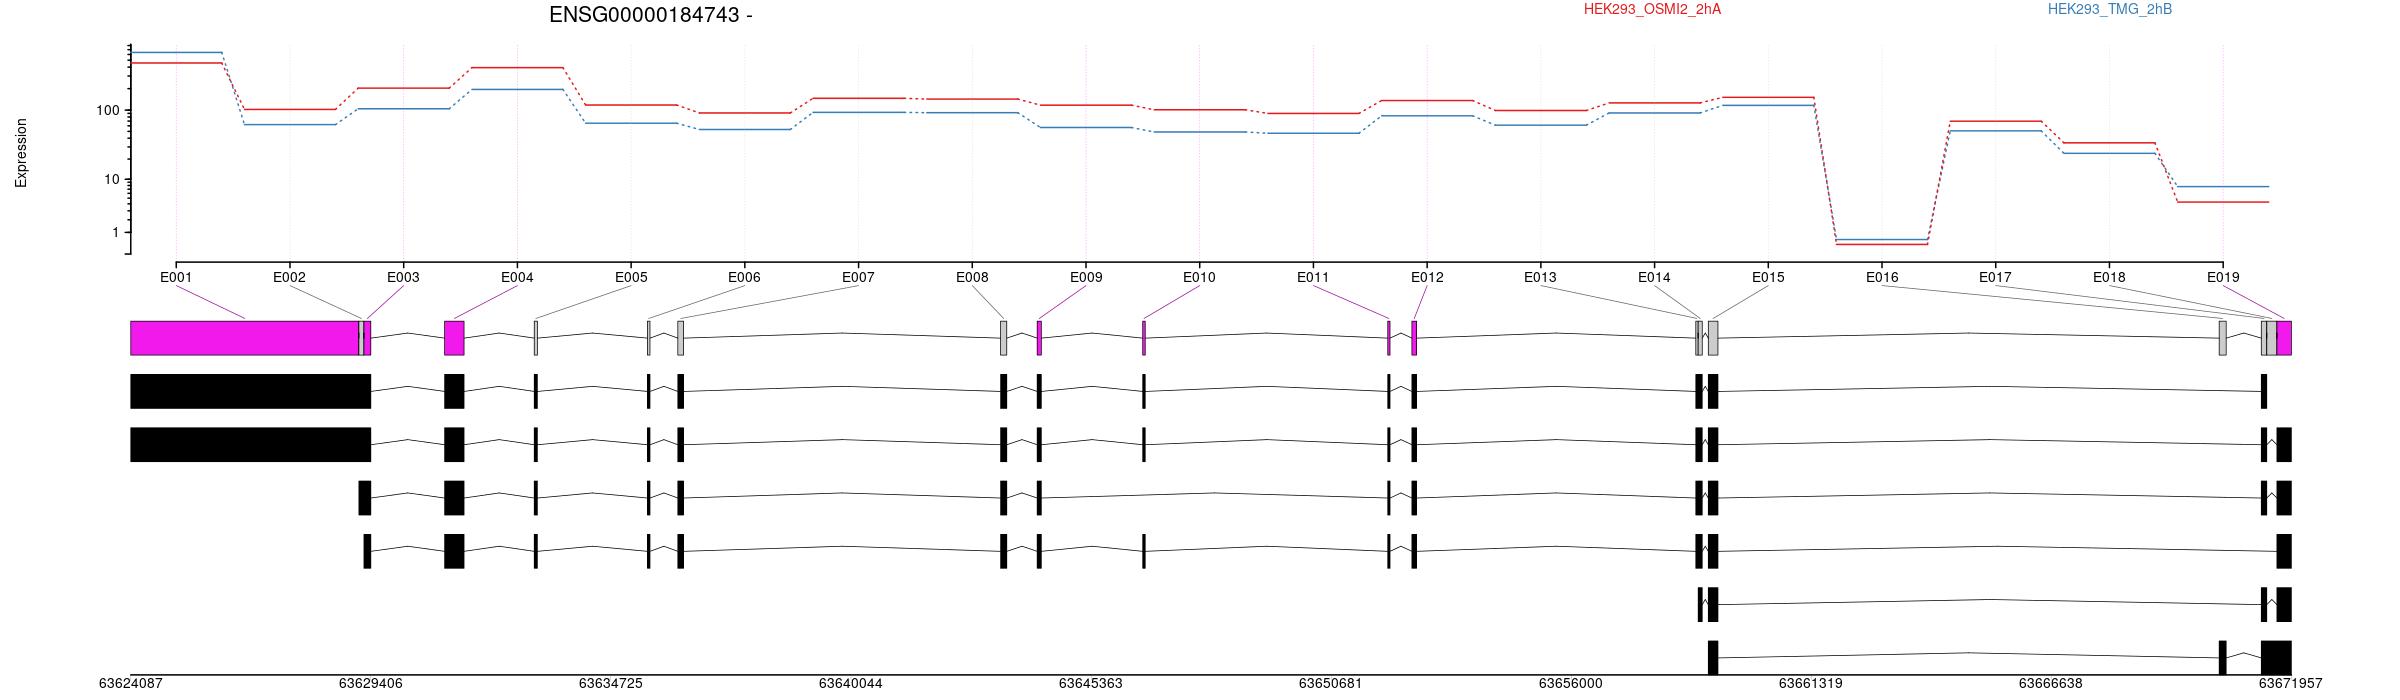Click the exon label E014
Image resolution: width=2400 pixels, height=700 pixels.
(1654, 277)
